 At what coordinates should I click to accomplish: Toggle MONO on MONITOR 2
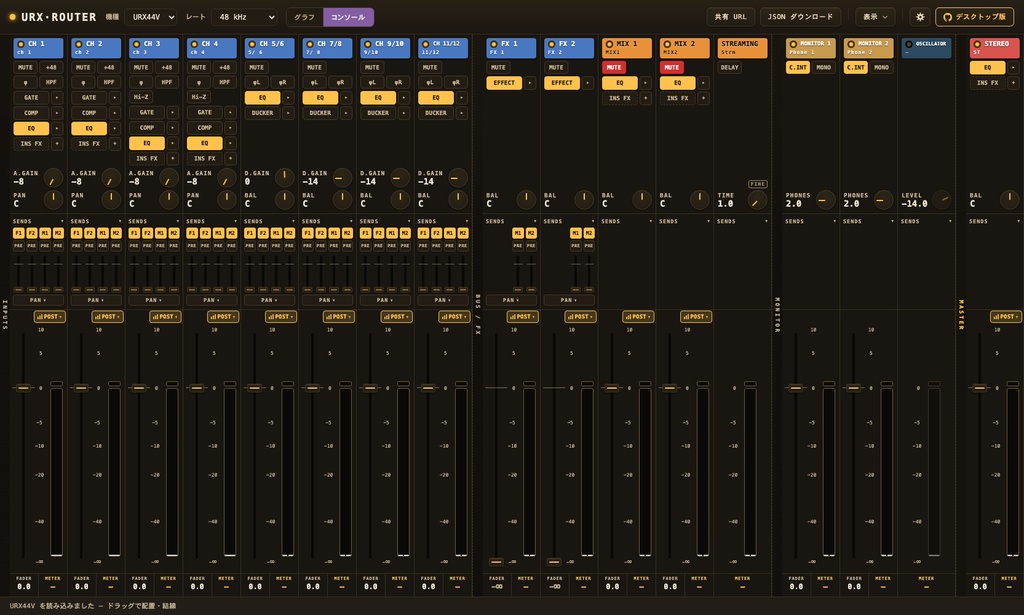tap(881, 67)
